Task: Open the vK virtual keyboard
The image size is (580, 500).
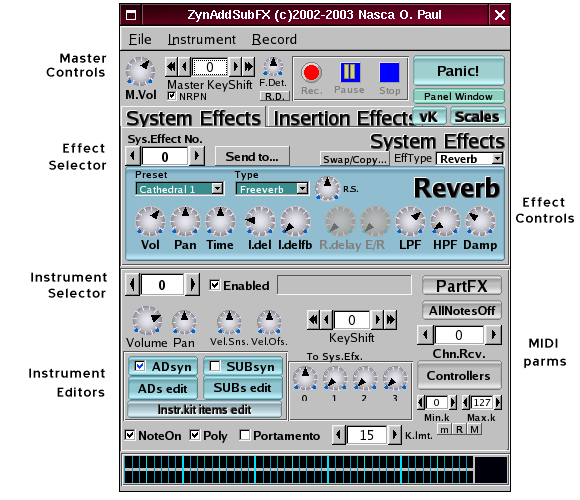Action: (429, 116)
